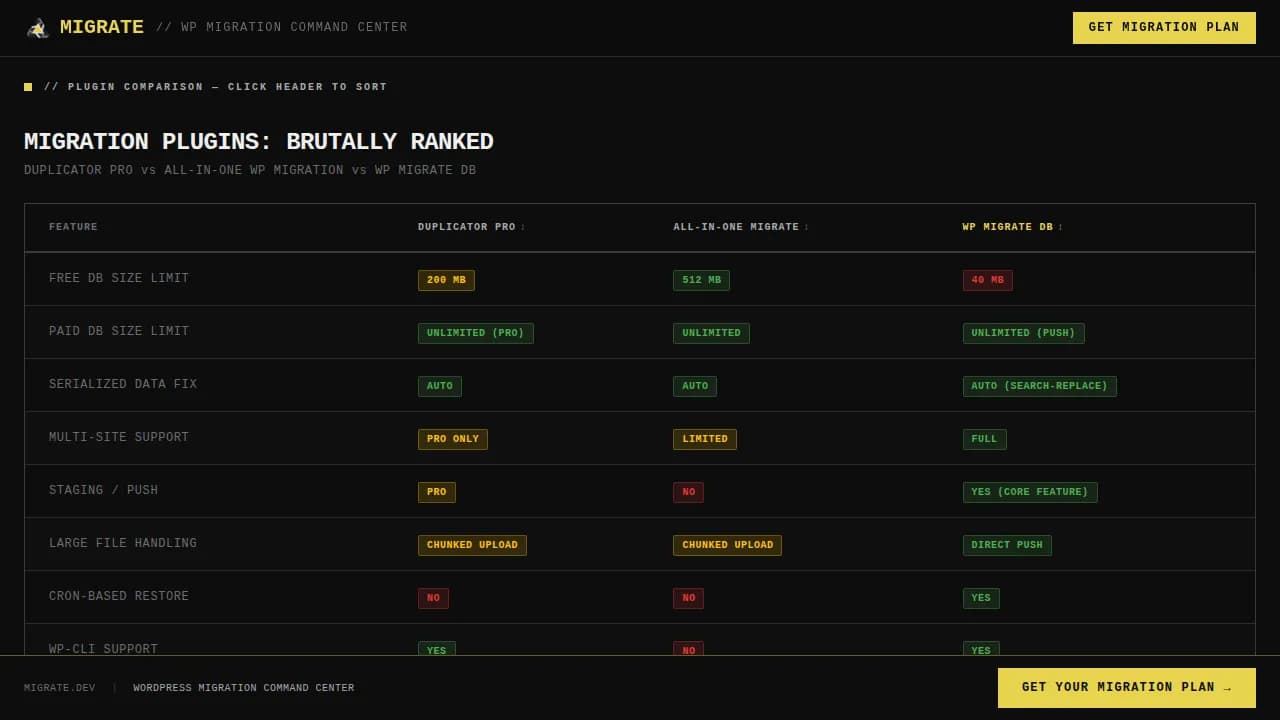This screenshot has height=720, width=1280.
Task: Click the FEATURE column header
Action: click(x=73, y=227)
